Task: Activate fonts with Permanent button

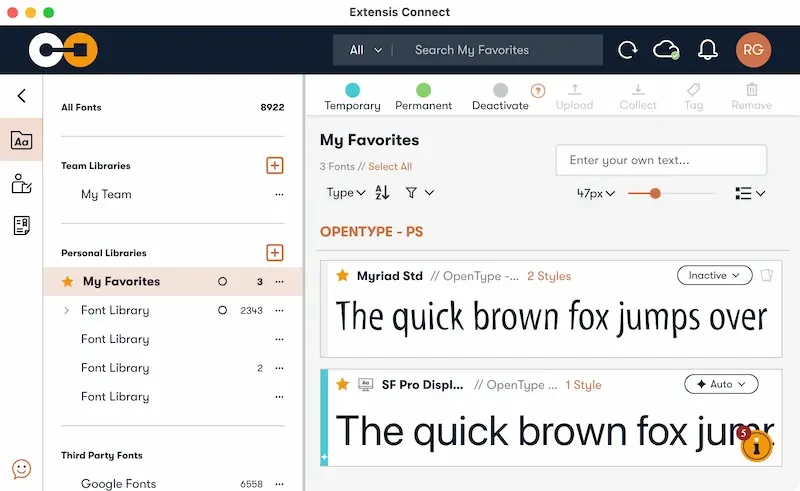Action: click(x=423, y=96)
